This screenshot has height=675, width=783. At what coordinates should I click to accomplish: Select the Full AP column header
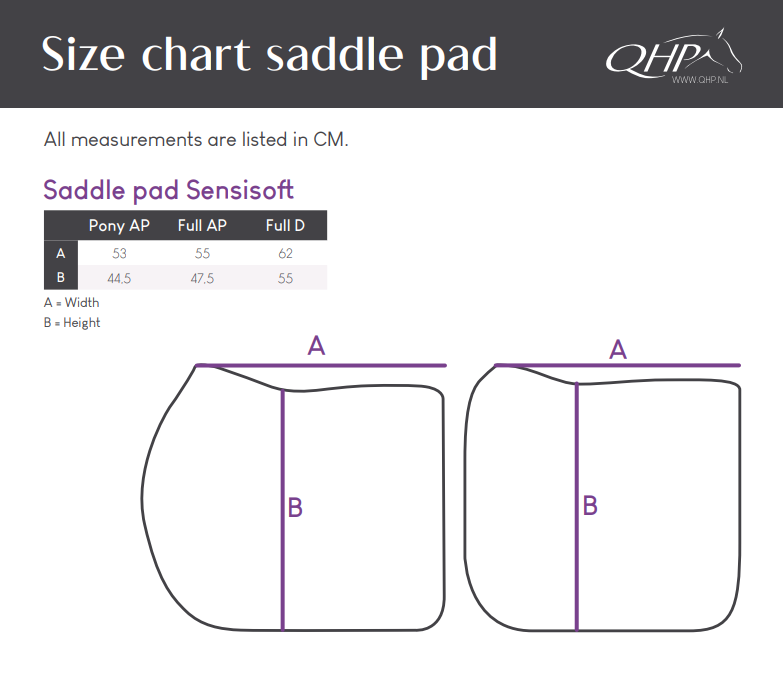[202, 225]
